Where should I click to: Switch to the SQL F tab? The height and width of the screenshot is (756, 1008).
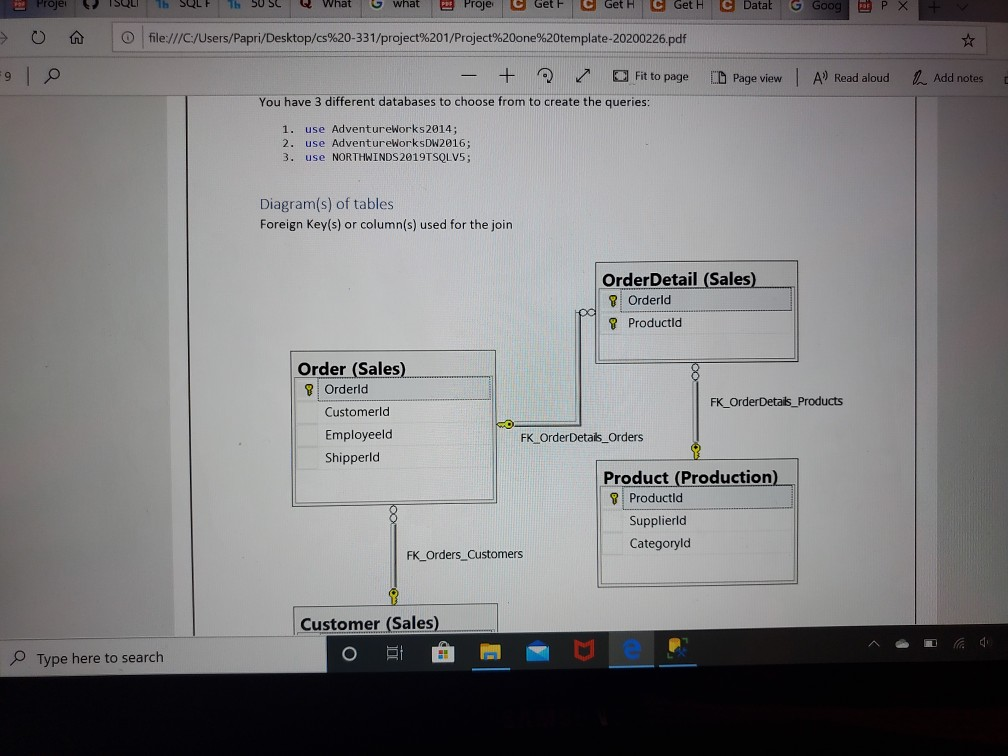tap(185, 7)
